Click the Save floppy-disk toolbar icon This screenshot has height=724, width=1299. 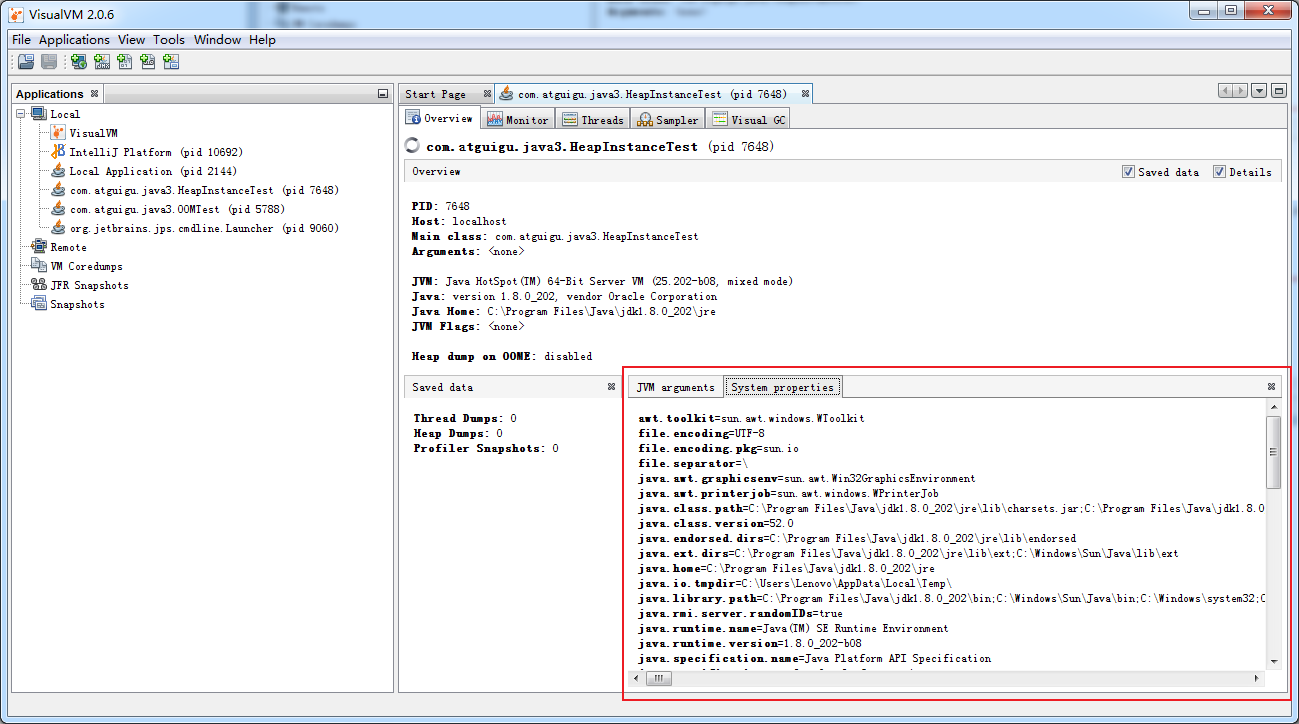tap(48, 62)
